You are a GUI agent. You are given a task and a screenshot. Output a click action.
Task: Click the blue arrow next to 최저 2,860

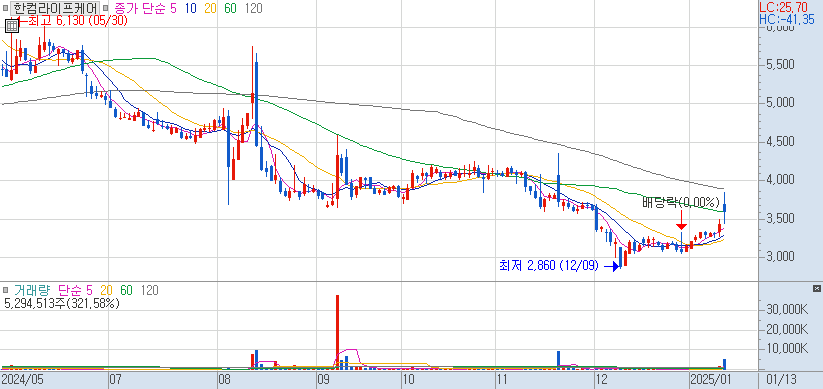coord(611,267)
